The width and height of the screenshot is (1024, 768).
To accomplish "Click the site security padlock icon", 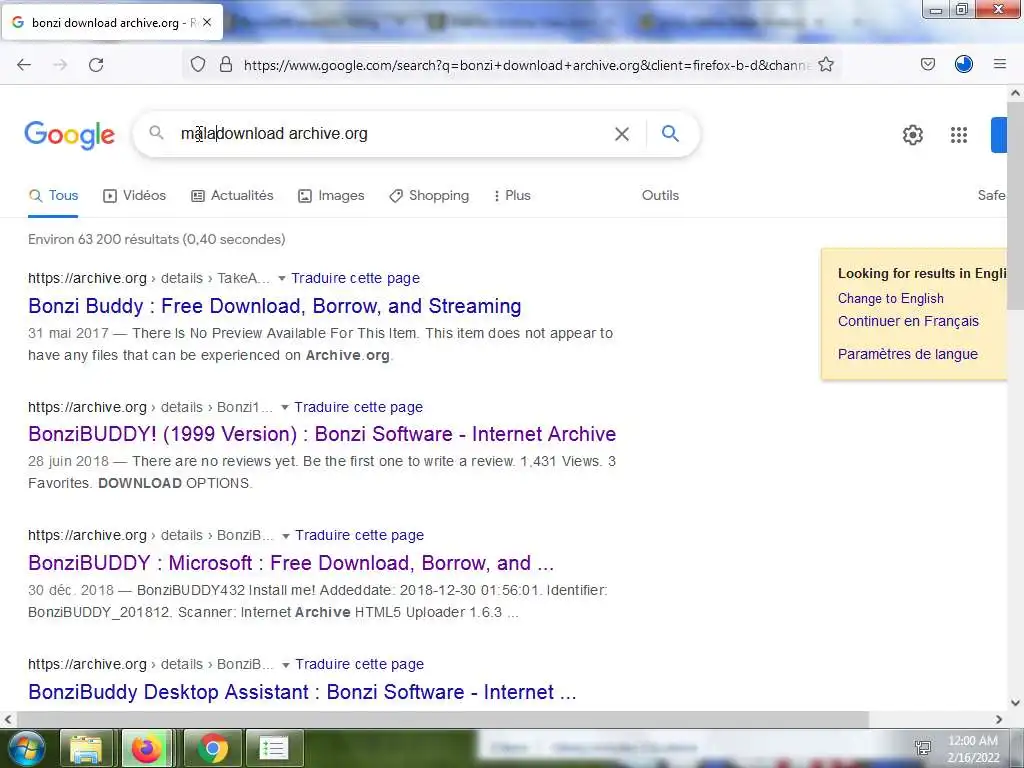I will click(x=226, y=65).
